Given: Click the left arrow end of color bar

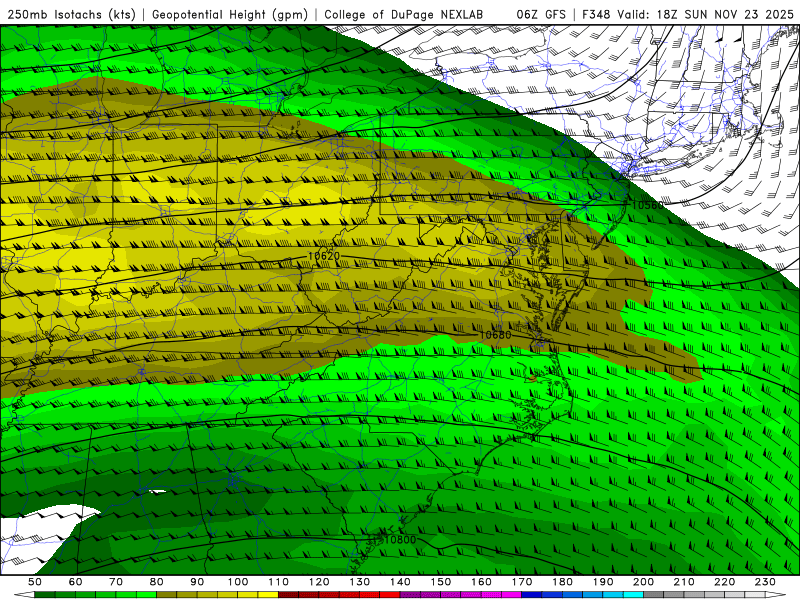Looking at the screenshot, I should (x=24, y=595).
